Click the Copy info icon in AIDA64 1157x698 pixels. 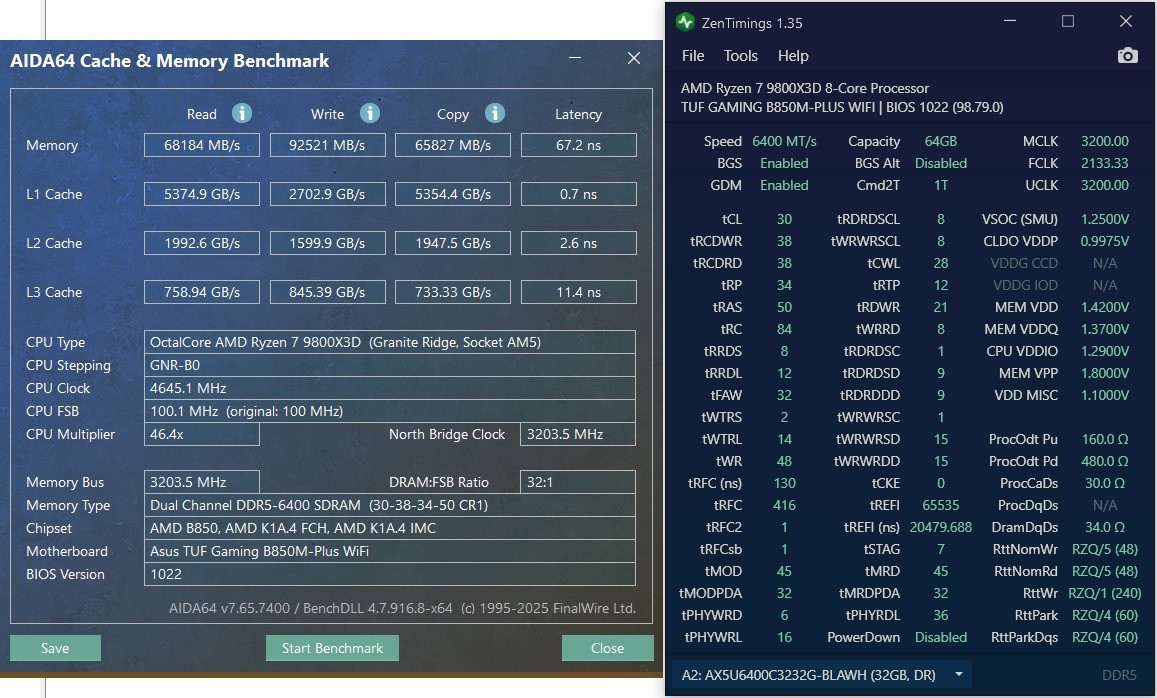click(x=495, y=113)
